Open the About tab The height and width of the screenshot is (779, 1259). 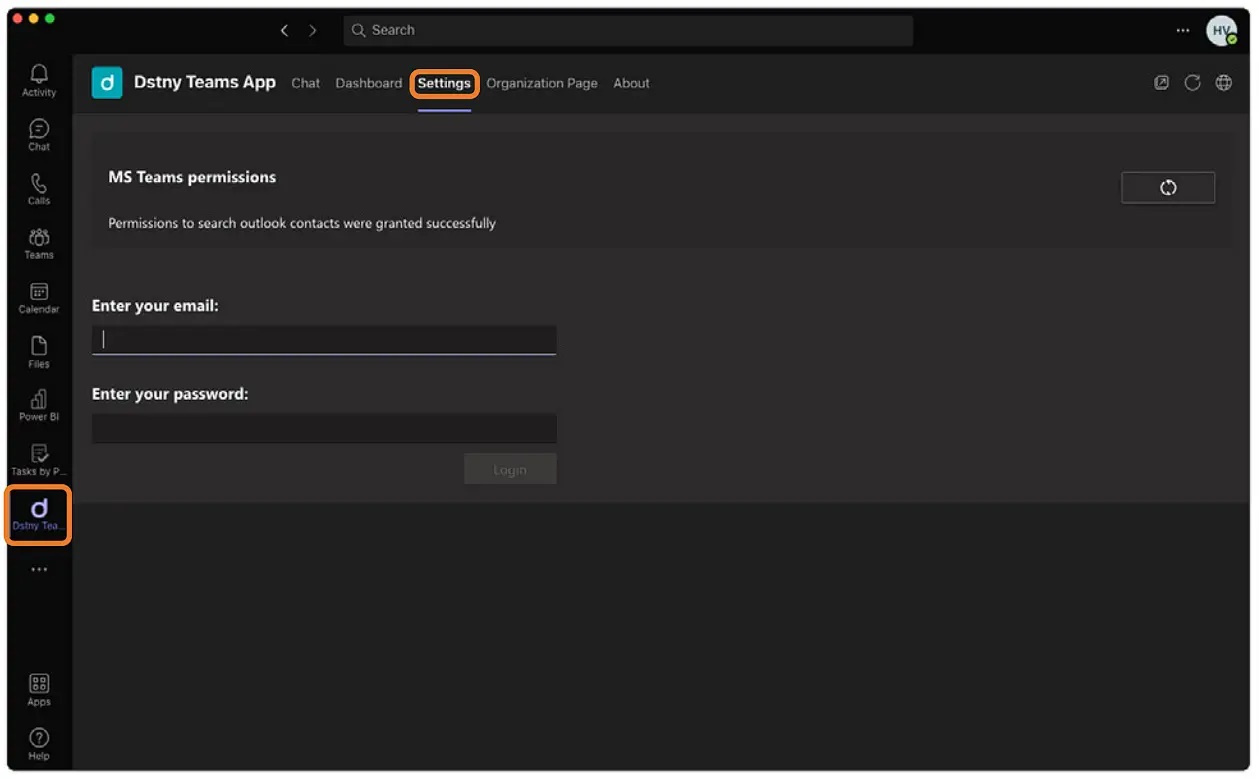coord(631,83)
